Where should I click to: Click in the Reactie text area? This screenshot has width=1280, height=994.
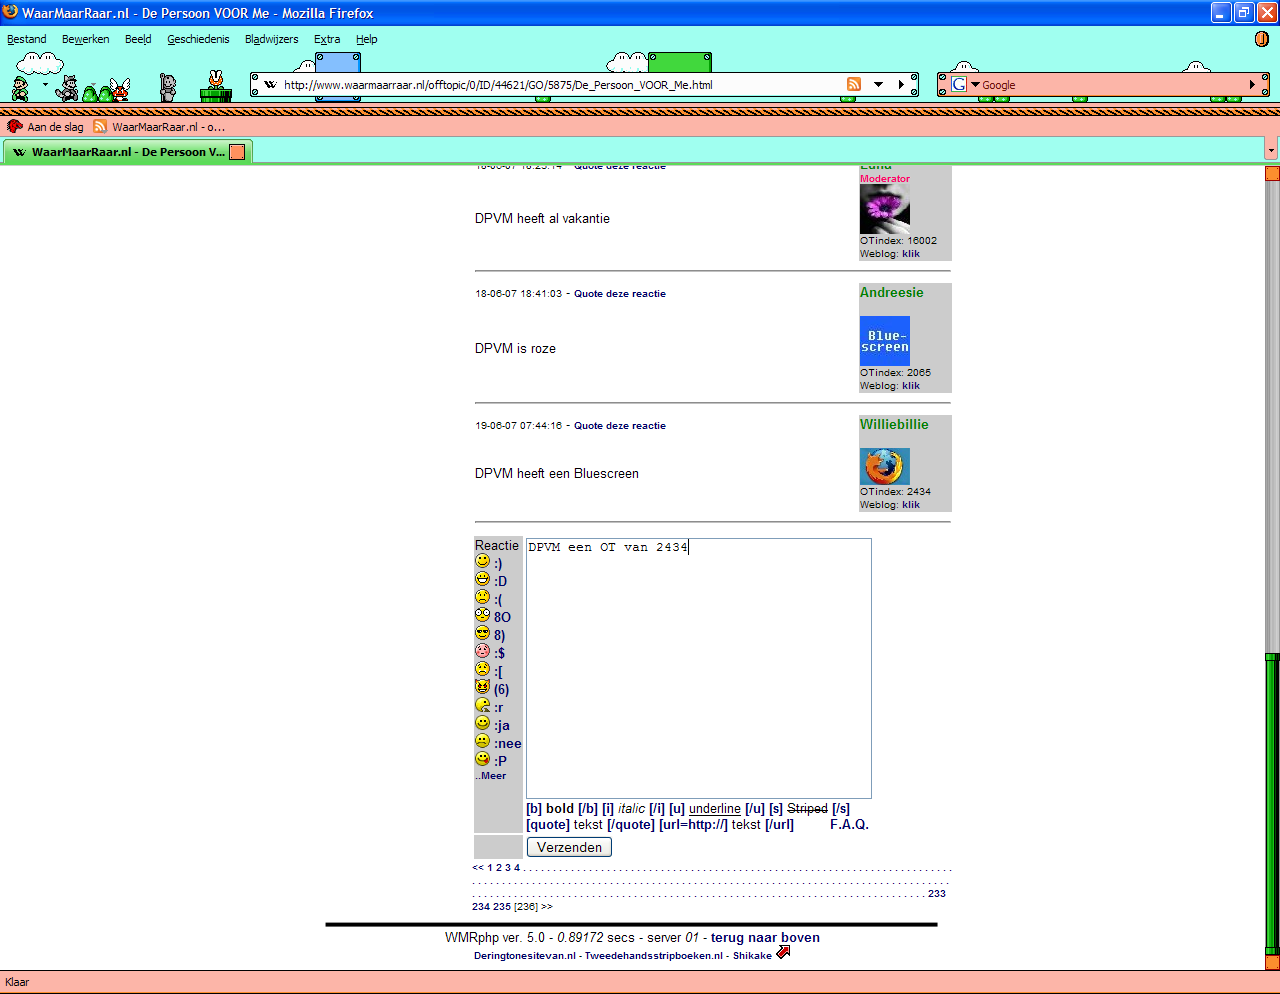point(699,668)
